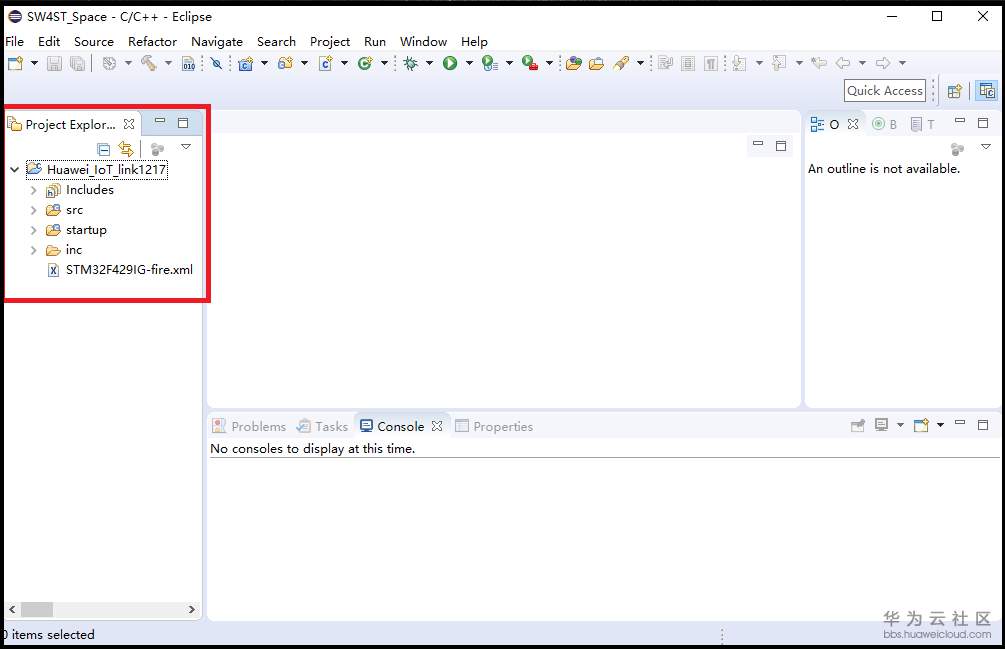Click the Open Task folder icon

pos(596,63)
